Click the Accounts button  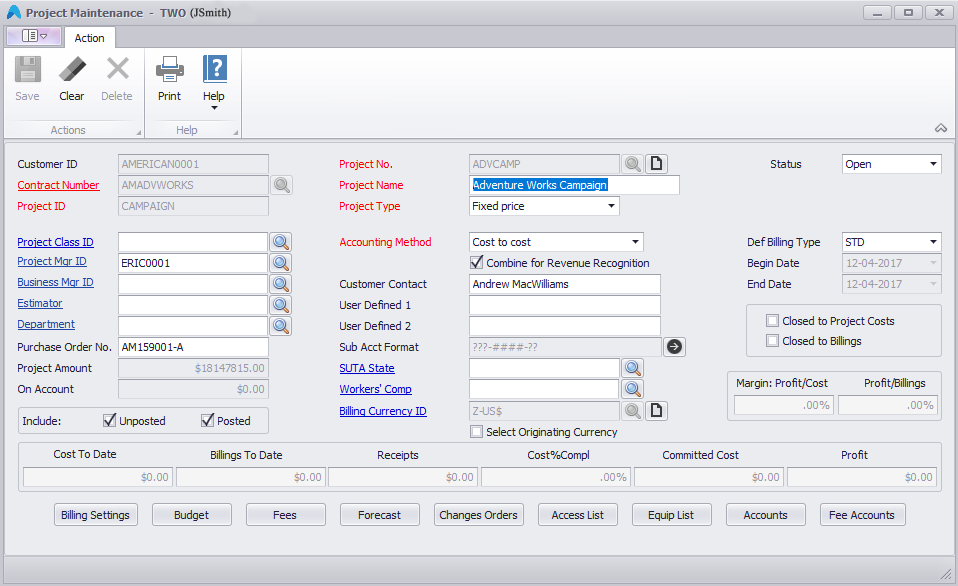[766, 515]
